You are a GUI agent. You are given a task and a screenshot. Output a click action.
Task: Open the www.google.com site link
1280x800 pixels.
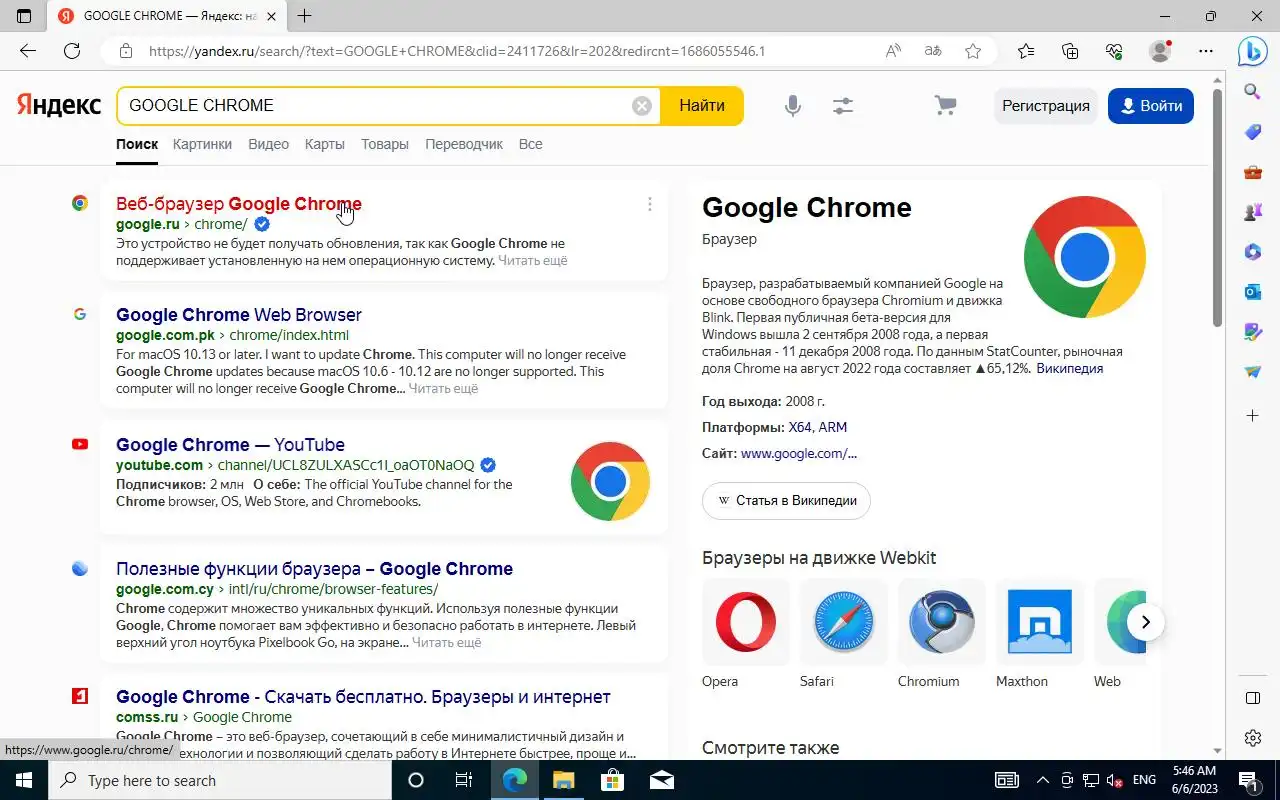tap(798, 453)
